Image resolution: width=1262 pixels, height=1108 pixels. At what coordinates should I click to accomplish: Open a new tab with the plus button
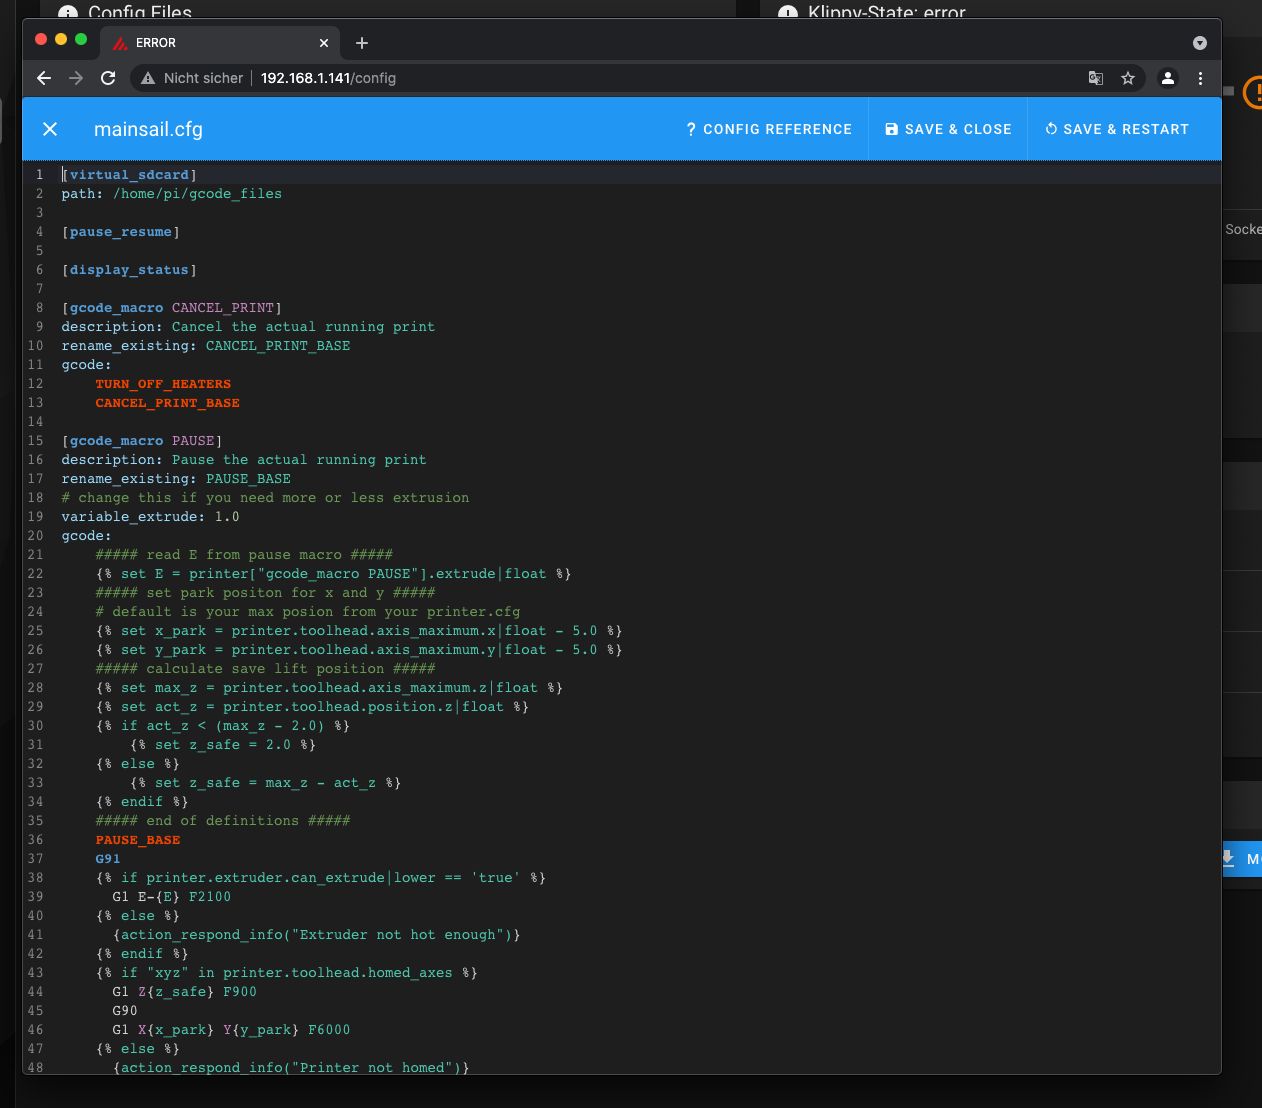pos(361,43)
